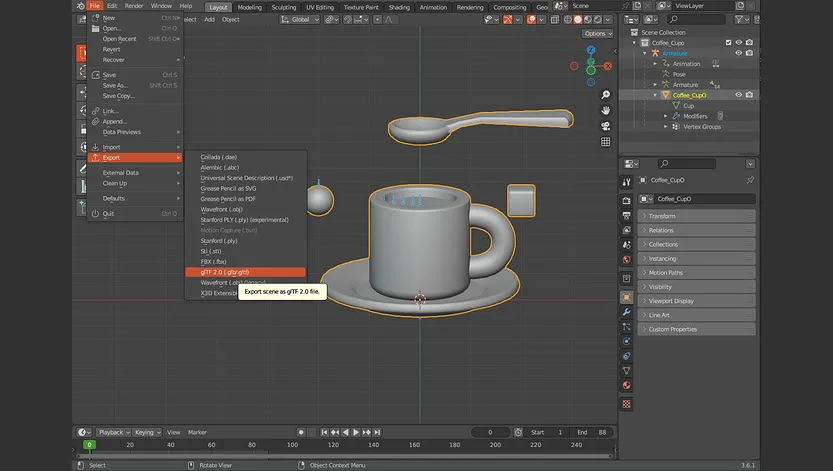
Task: Expand the Instancing panel
Action: (x=696, y=259)
